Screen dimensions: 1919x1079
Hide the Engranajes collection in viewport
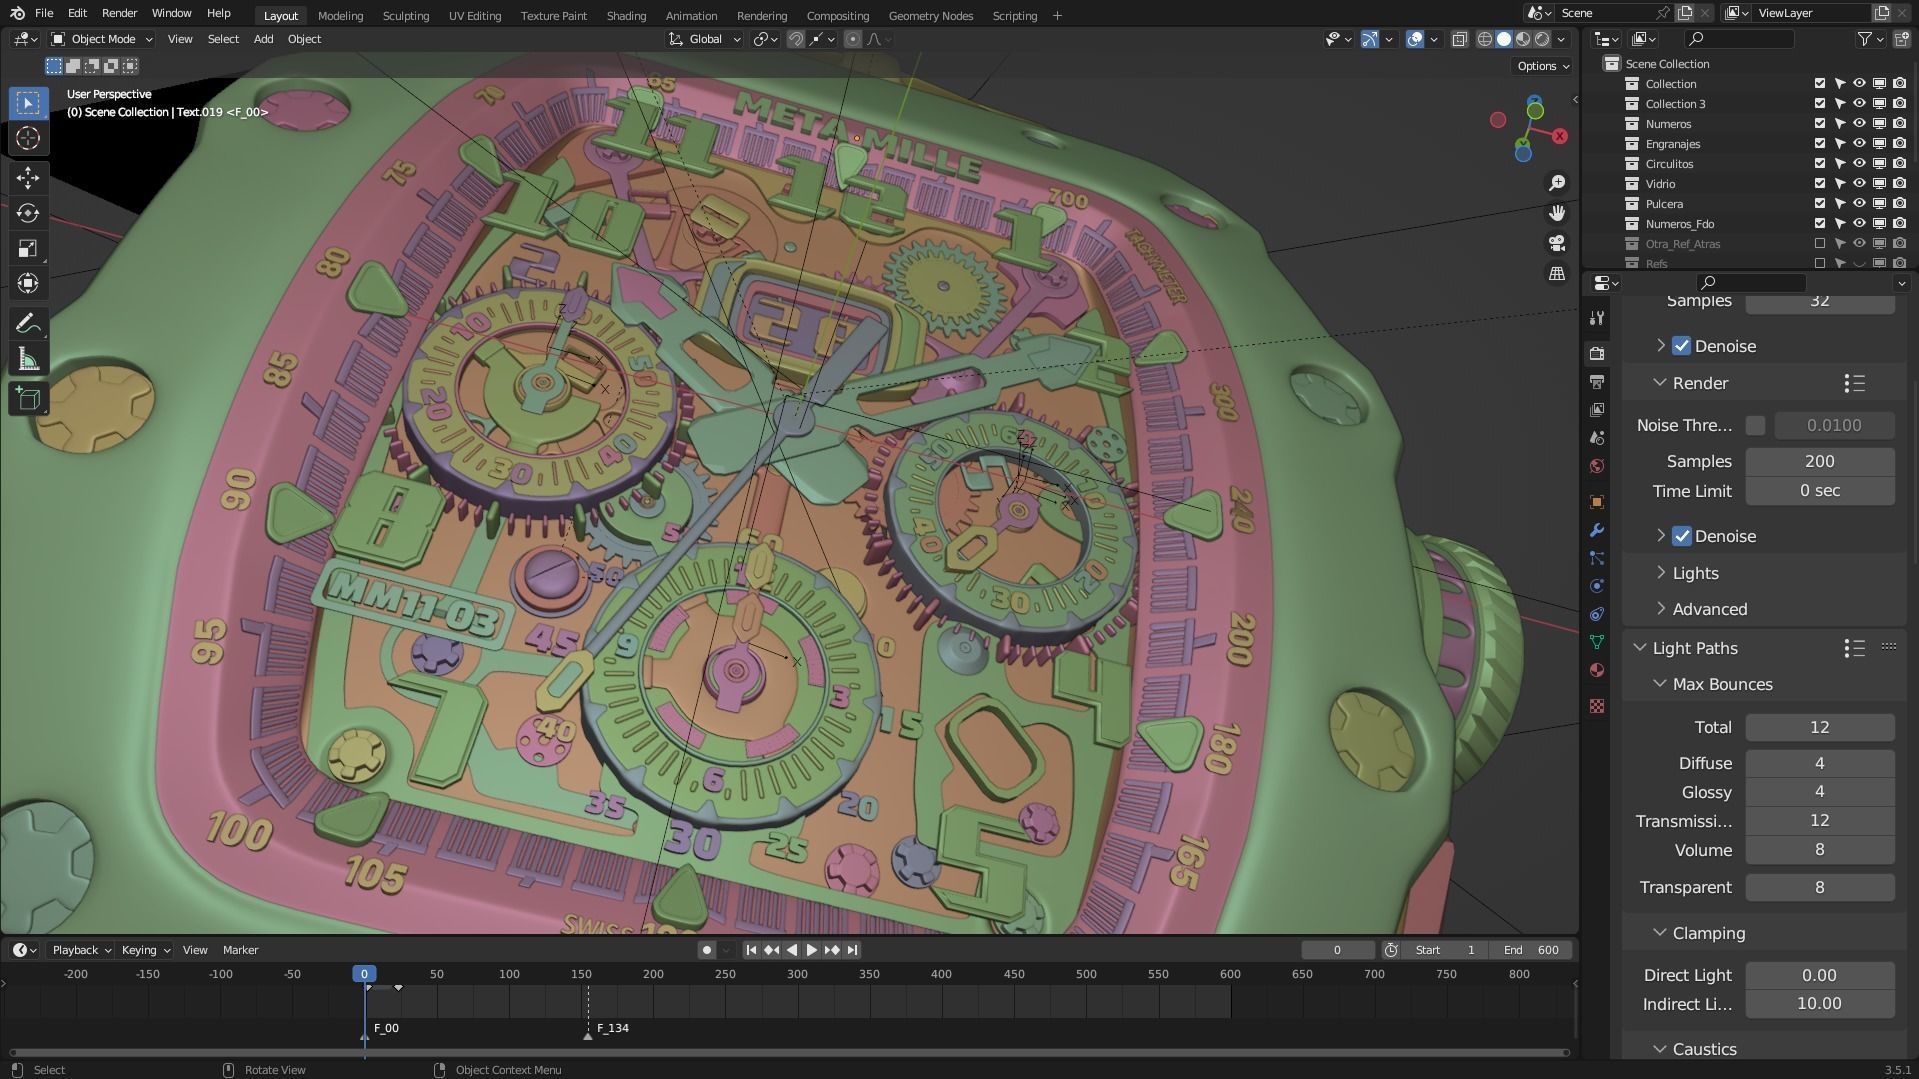pos(1859,144)
